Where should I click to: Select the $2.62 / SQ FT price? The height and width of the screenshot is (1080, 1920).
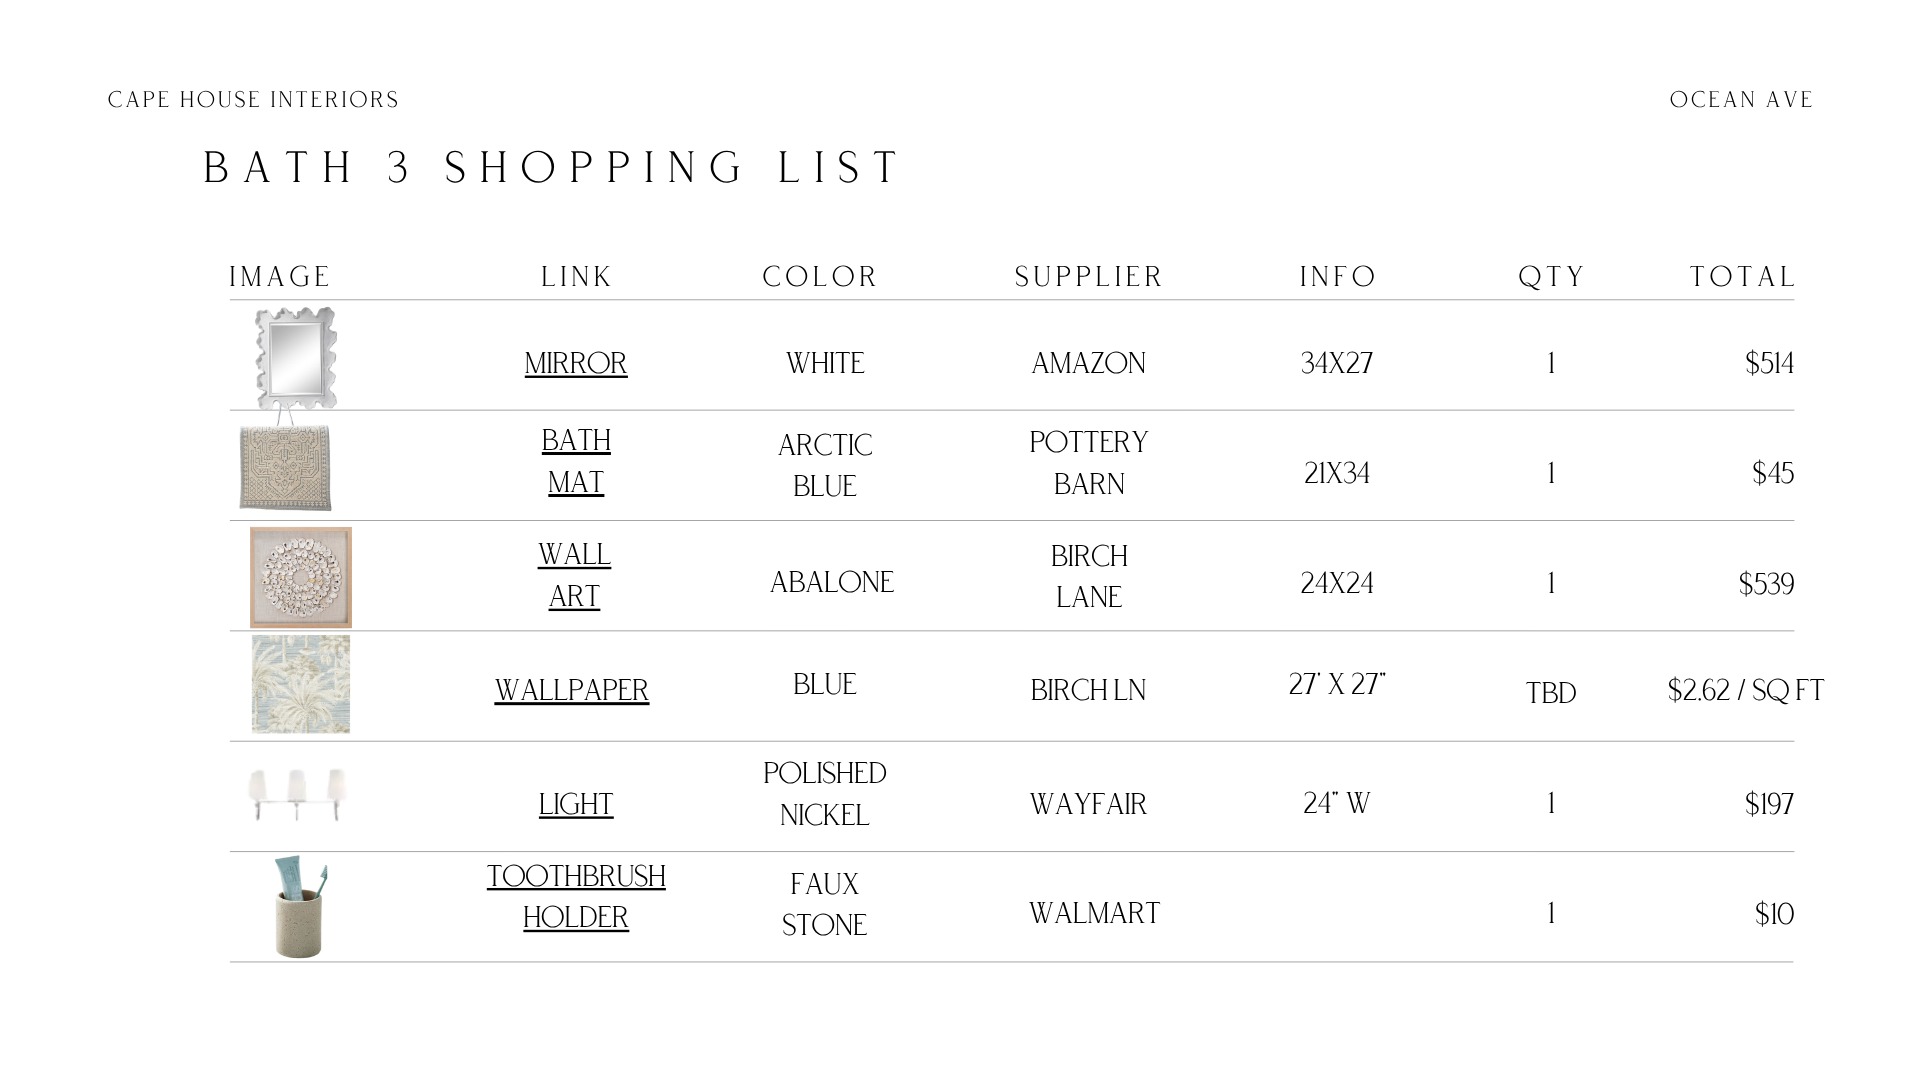1746,690
